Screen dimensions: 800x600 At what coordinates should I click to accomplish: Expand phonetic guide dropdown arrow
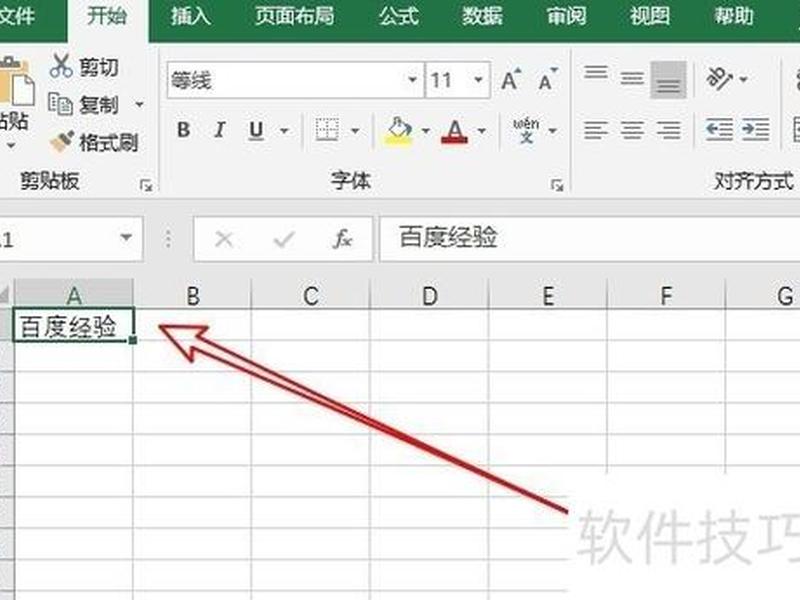pyautogui.click(x=552, y=131)
